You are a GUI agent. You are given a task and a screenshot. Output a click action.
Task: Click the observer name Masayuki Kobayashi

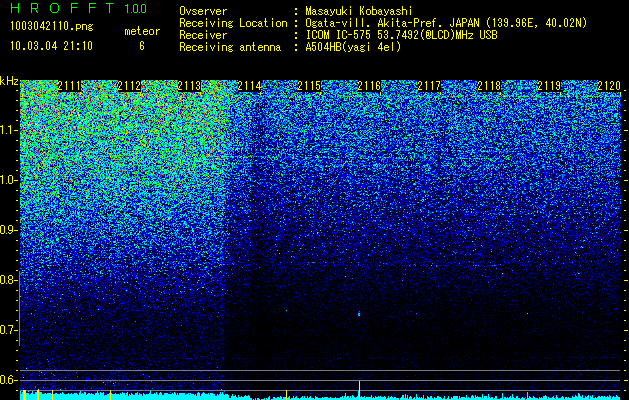[x=359, y=11]
